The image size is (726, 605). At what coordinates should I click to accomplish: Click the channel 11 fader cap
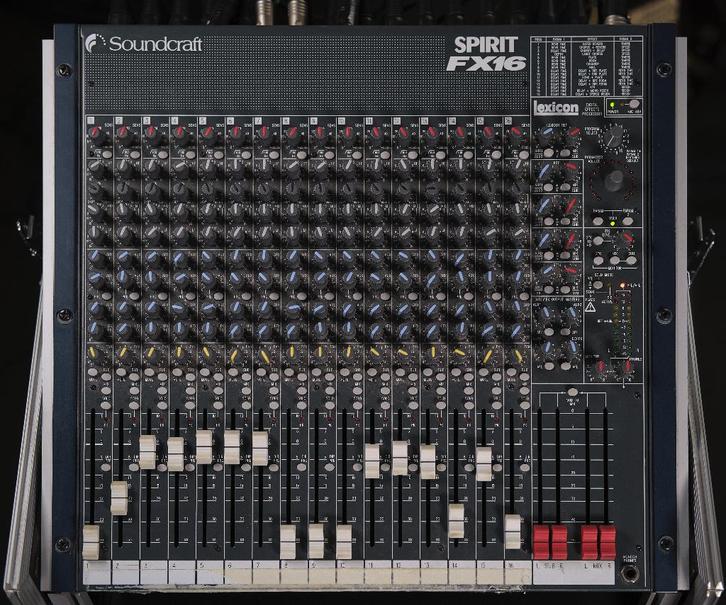tap(372, 461)
